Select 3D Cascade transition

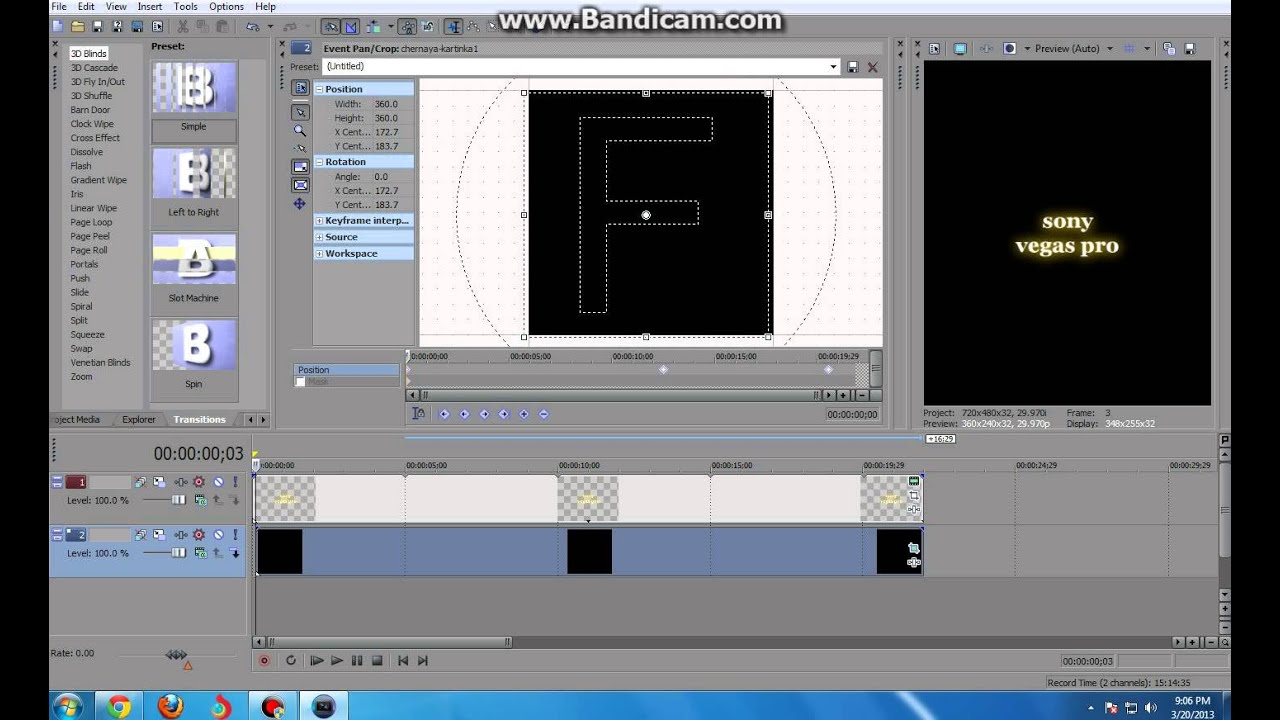pyautogui.click(x=94, y=68)
